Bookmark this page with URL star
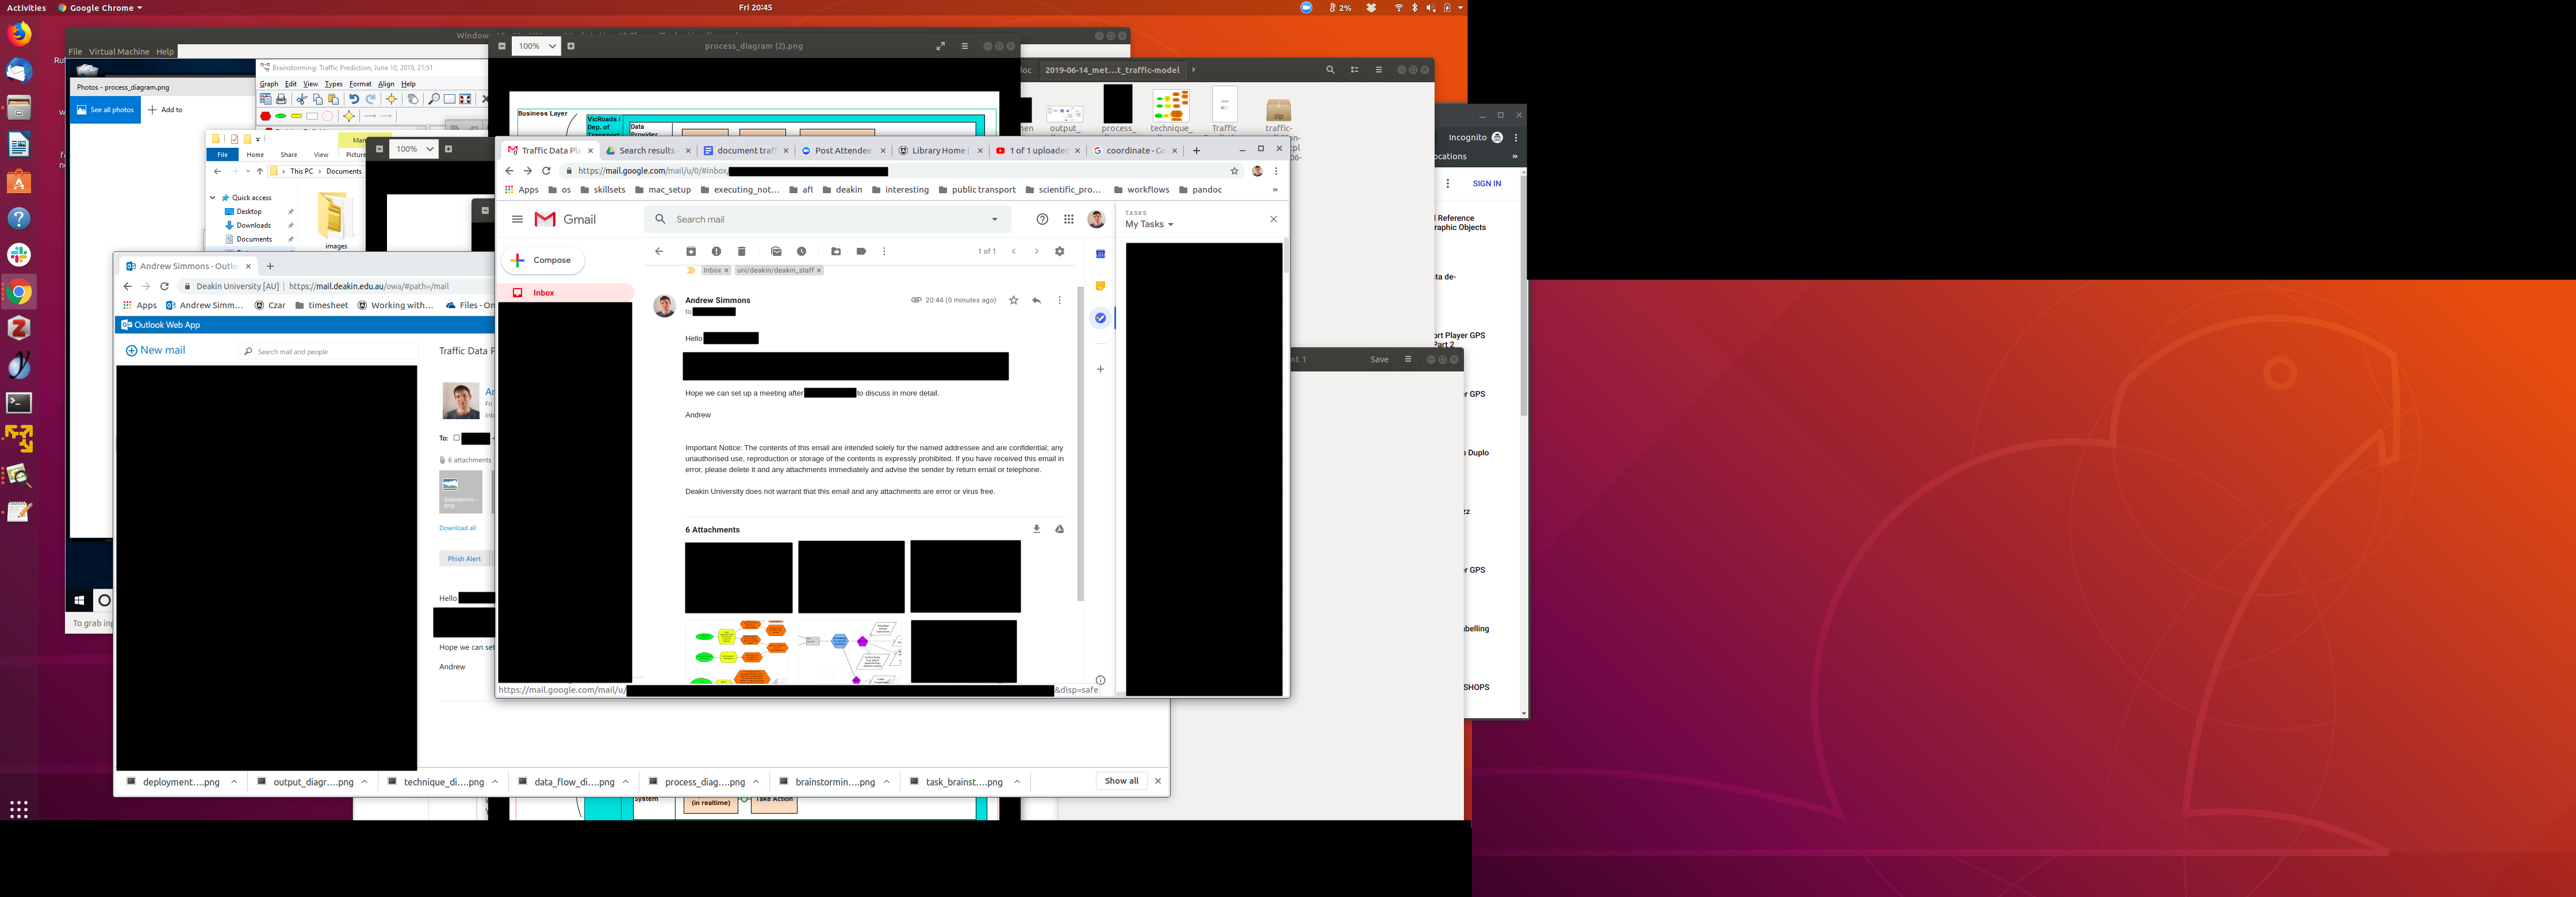Image resolution: width=2576 pixels, height=897 pixels. point(1234,171)
